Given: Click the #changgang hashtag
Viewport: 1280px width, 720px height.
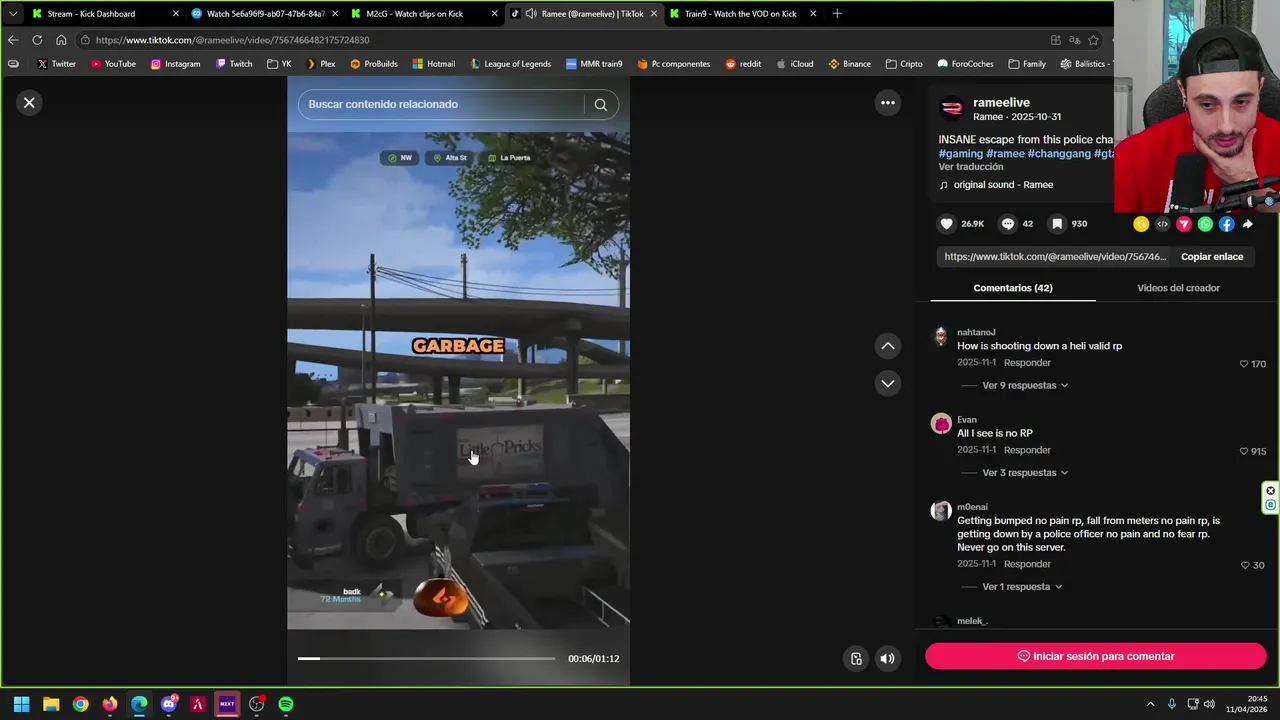Looking at the screenshot, I should tap(1059, 154).
